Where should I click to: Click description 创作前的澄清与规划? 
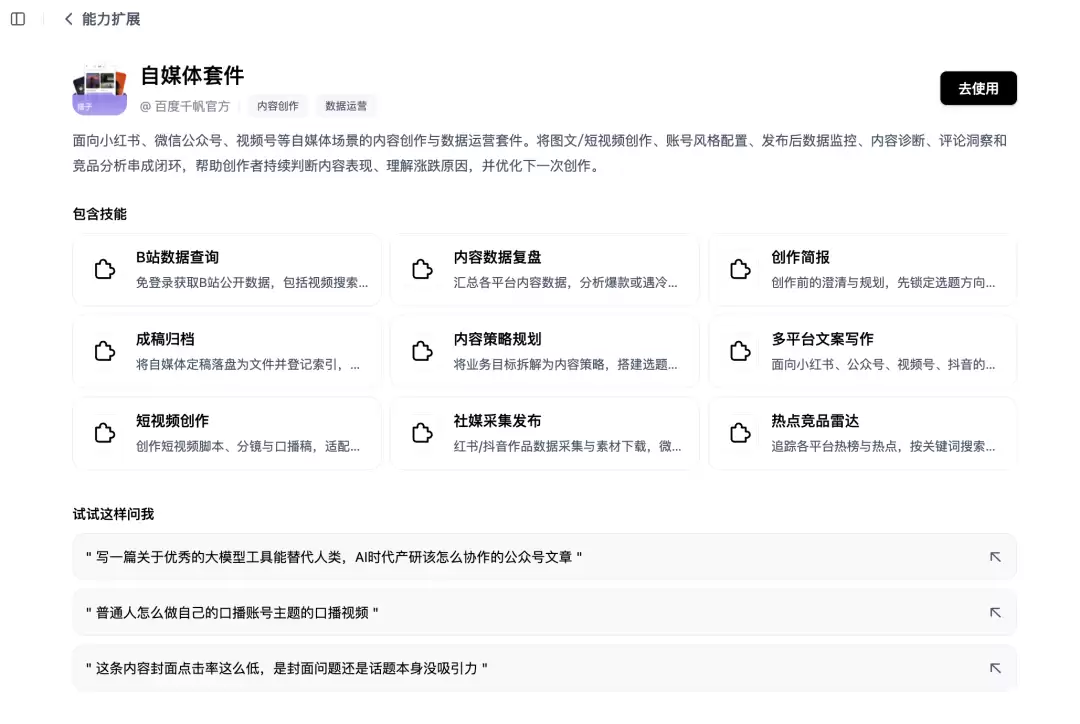883,282
